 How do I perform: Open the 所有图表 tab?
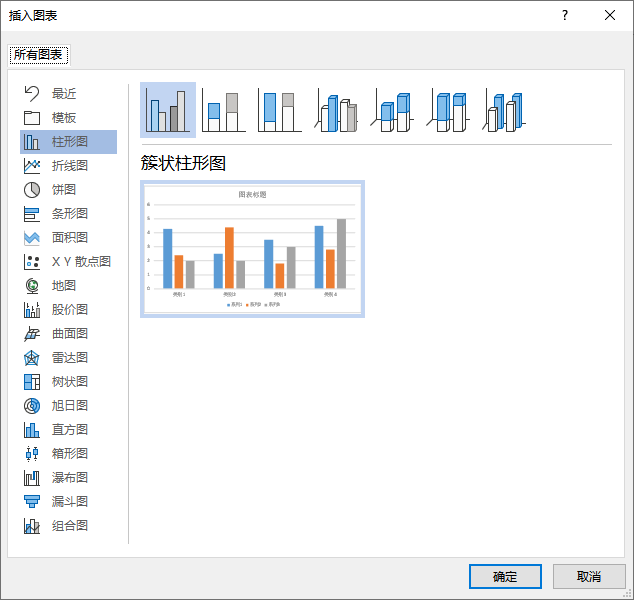click(39, 55)
